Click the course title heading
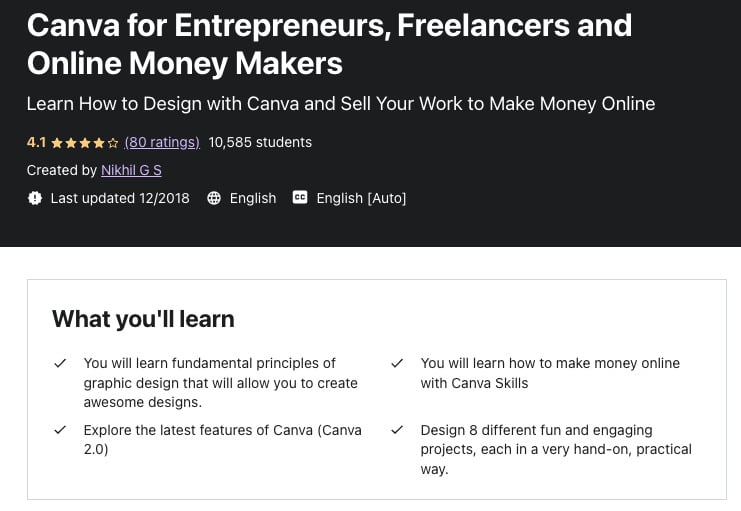 tap(329, 44)
